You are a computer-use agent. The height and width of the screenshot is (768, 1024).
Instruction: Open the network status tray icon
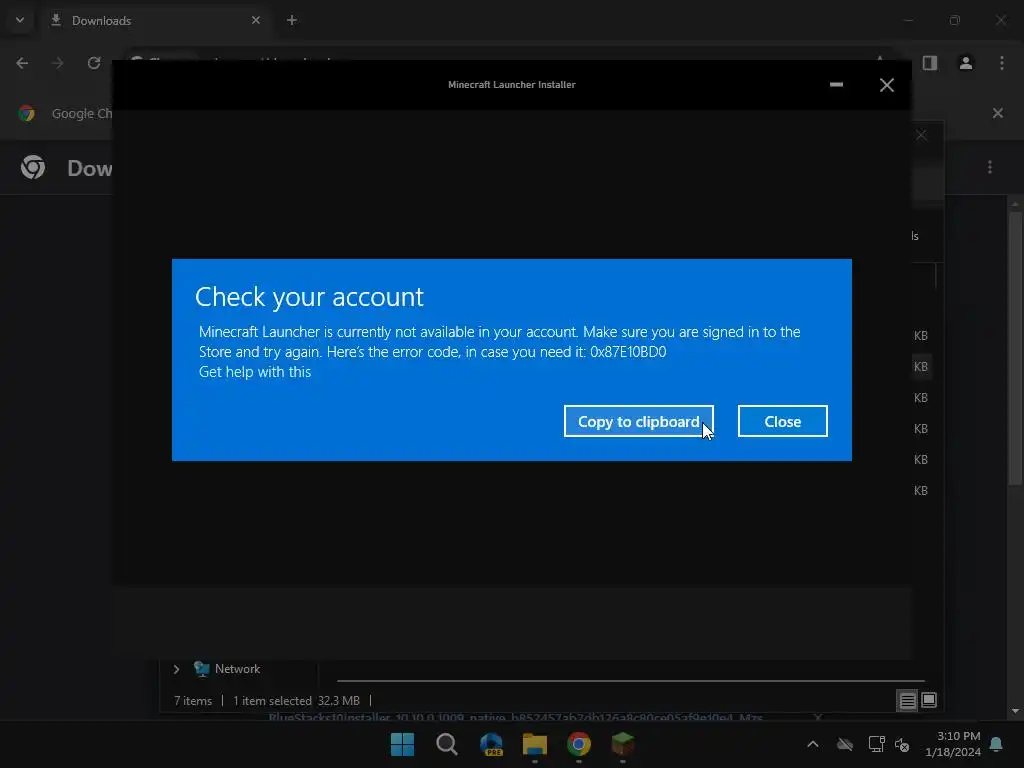coord(876,744)
